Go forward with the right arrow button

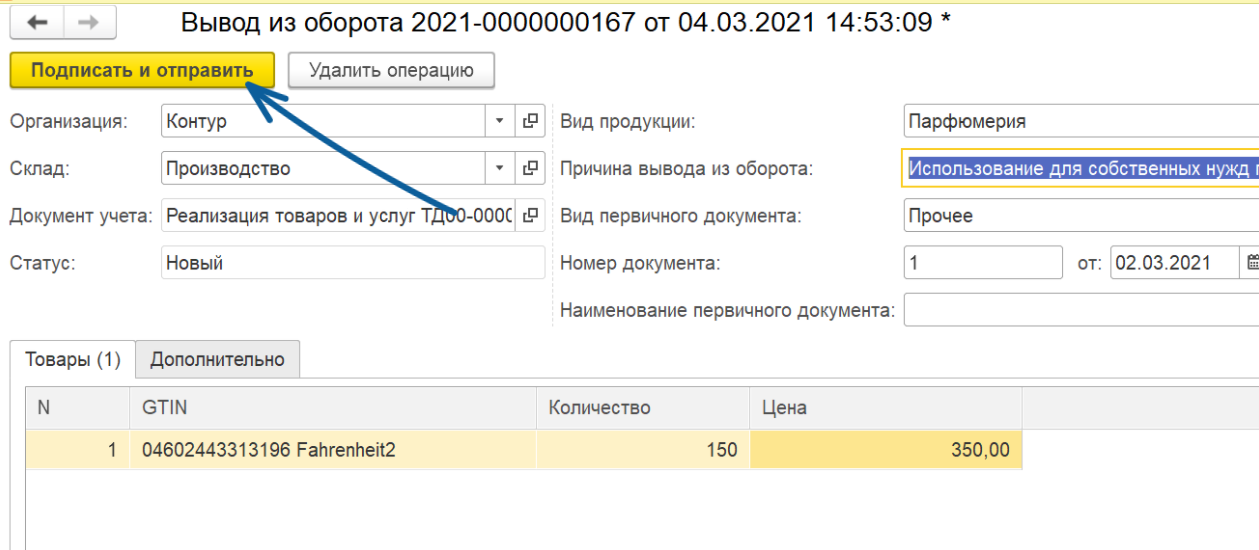[x=89, y=22]
